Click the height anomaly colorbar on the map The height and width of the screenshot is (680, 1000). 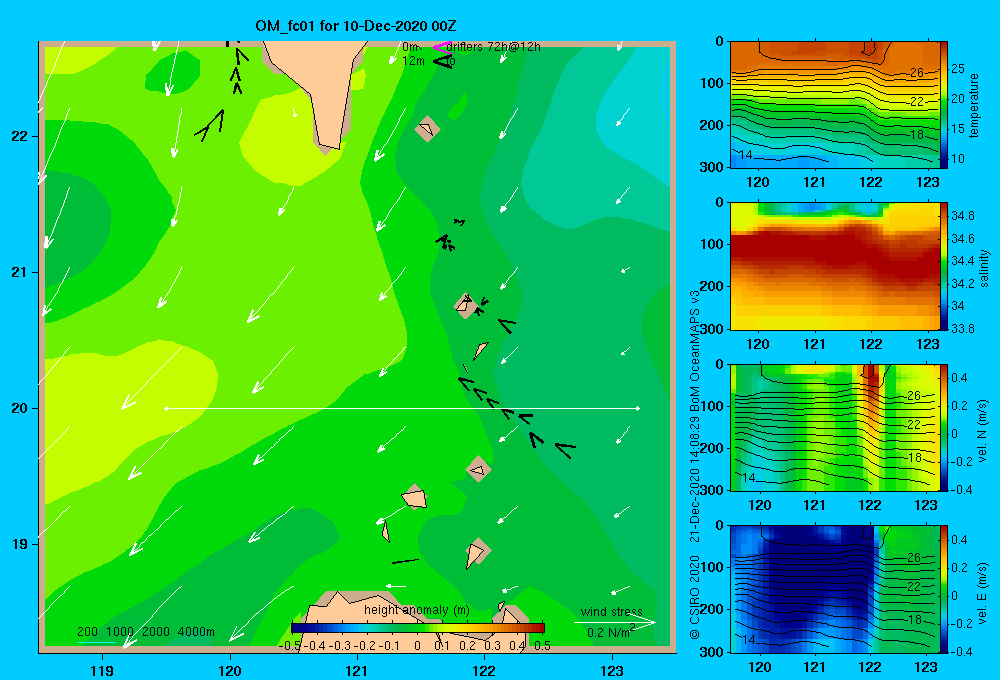418,628
